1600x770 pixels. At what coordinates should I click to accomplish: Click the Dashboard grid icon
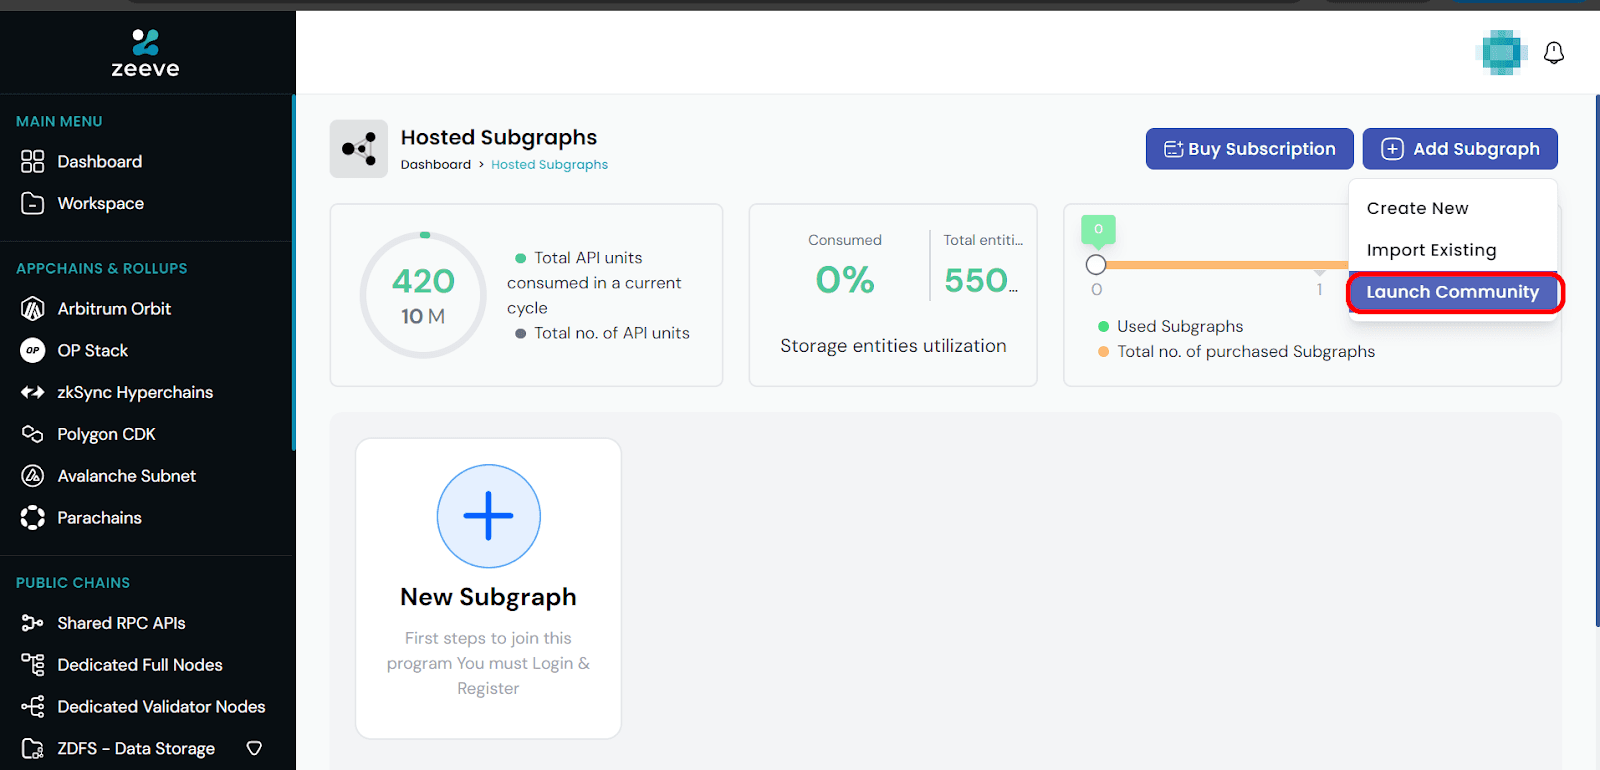click(32, 162)
